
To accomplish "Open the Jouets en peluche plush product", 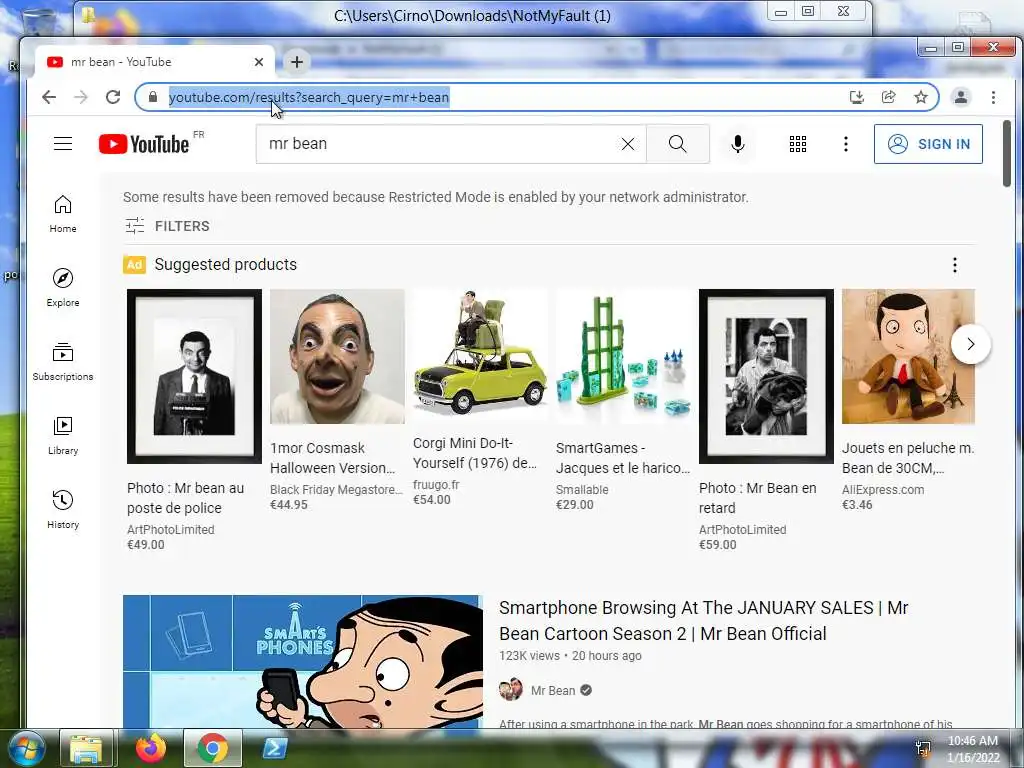I will [908, 357].
